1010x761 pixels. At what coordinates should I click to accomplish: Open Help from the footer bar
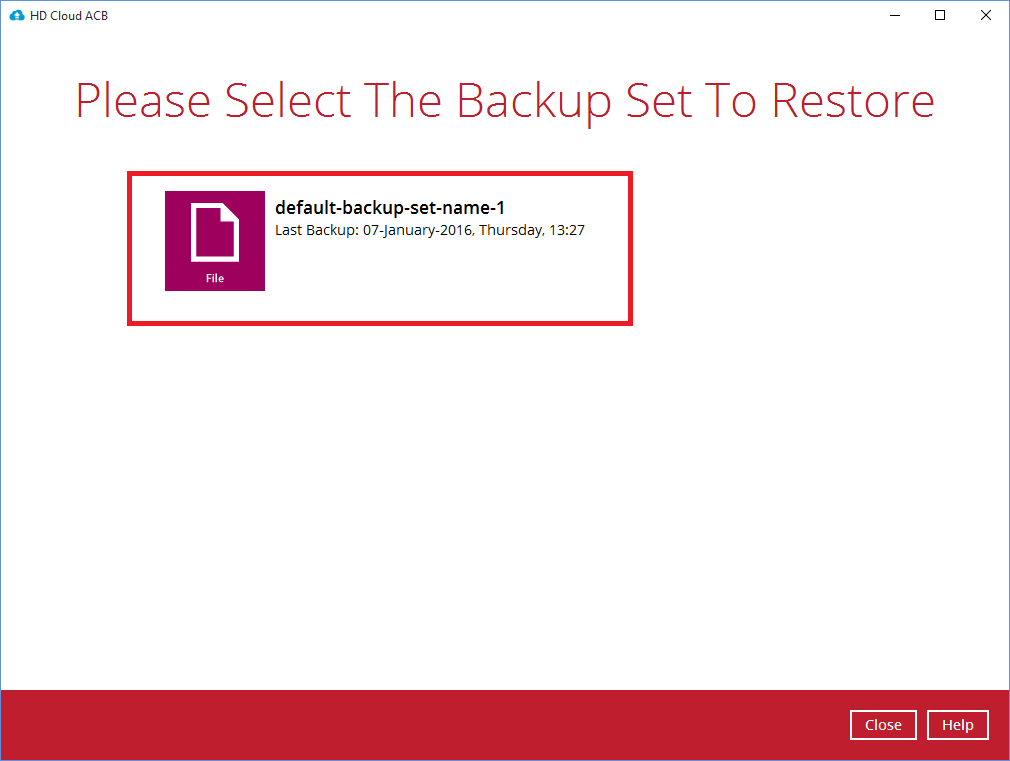(957, 725)
